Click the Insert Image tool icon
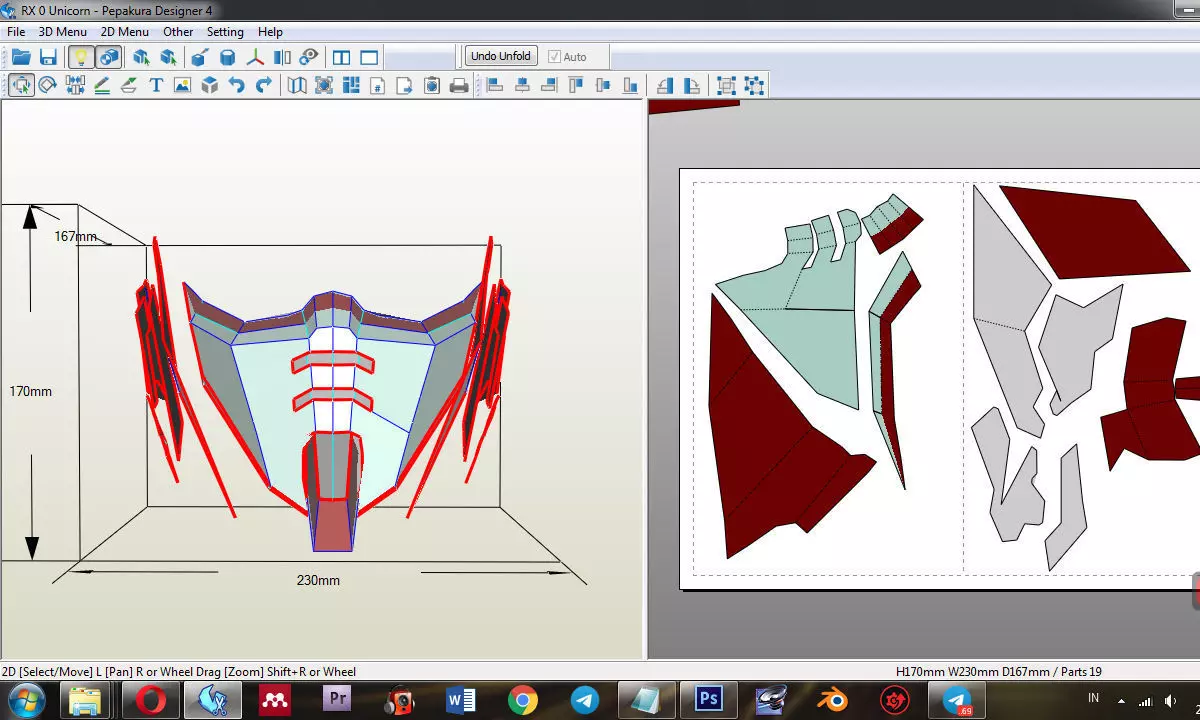The height and width of the screenshot is (720, 1200). pos(182,86)
